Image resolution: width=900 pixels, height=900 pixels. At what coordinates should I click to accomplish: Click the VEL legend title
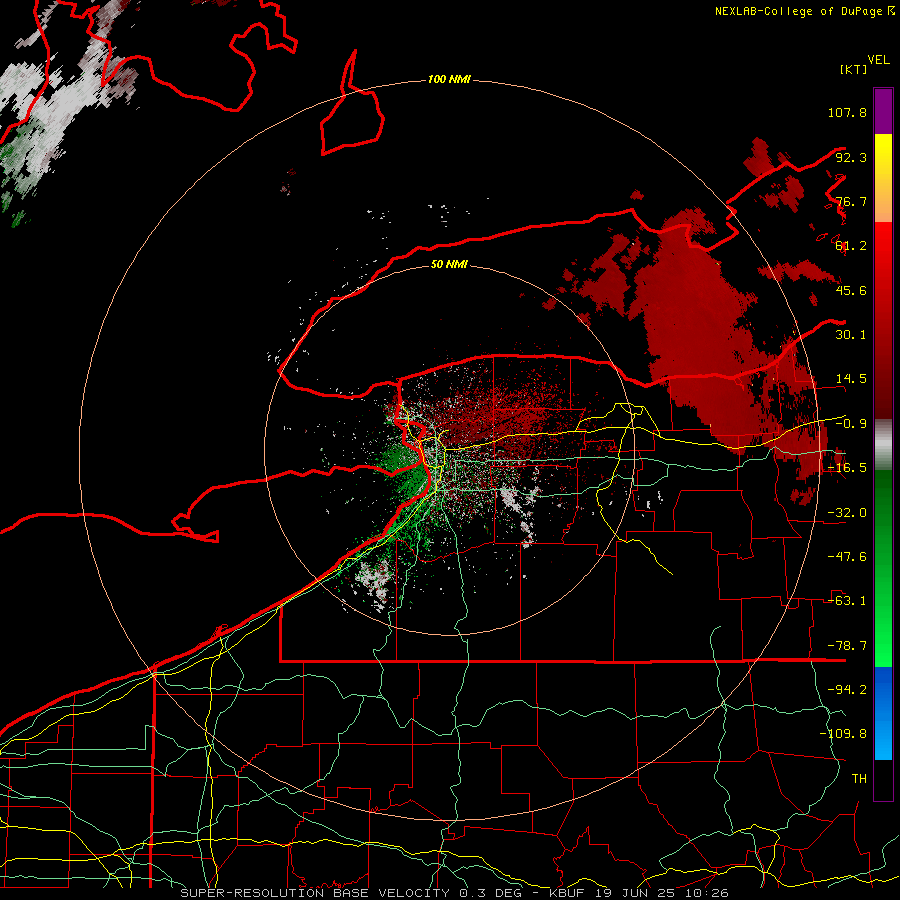tap(878, 60)
